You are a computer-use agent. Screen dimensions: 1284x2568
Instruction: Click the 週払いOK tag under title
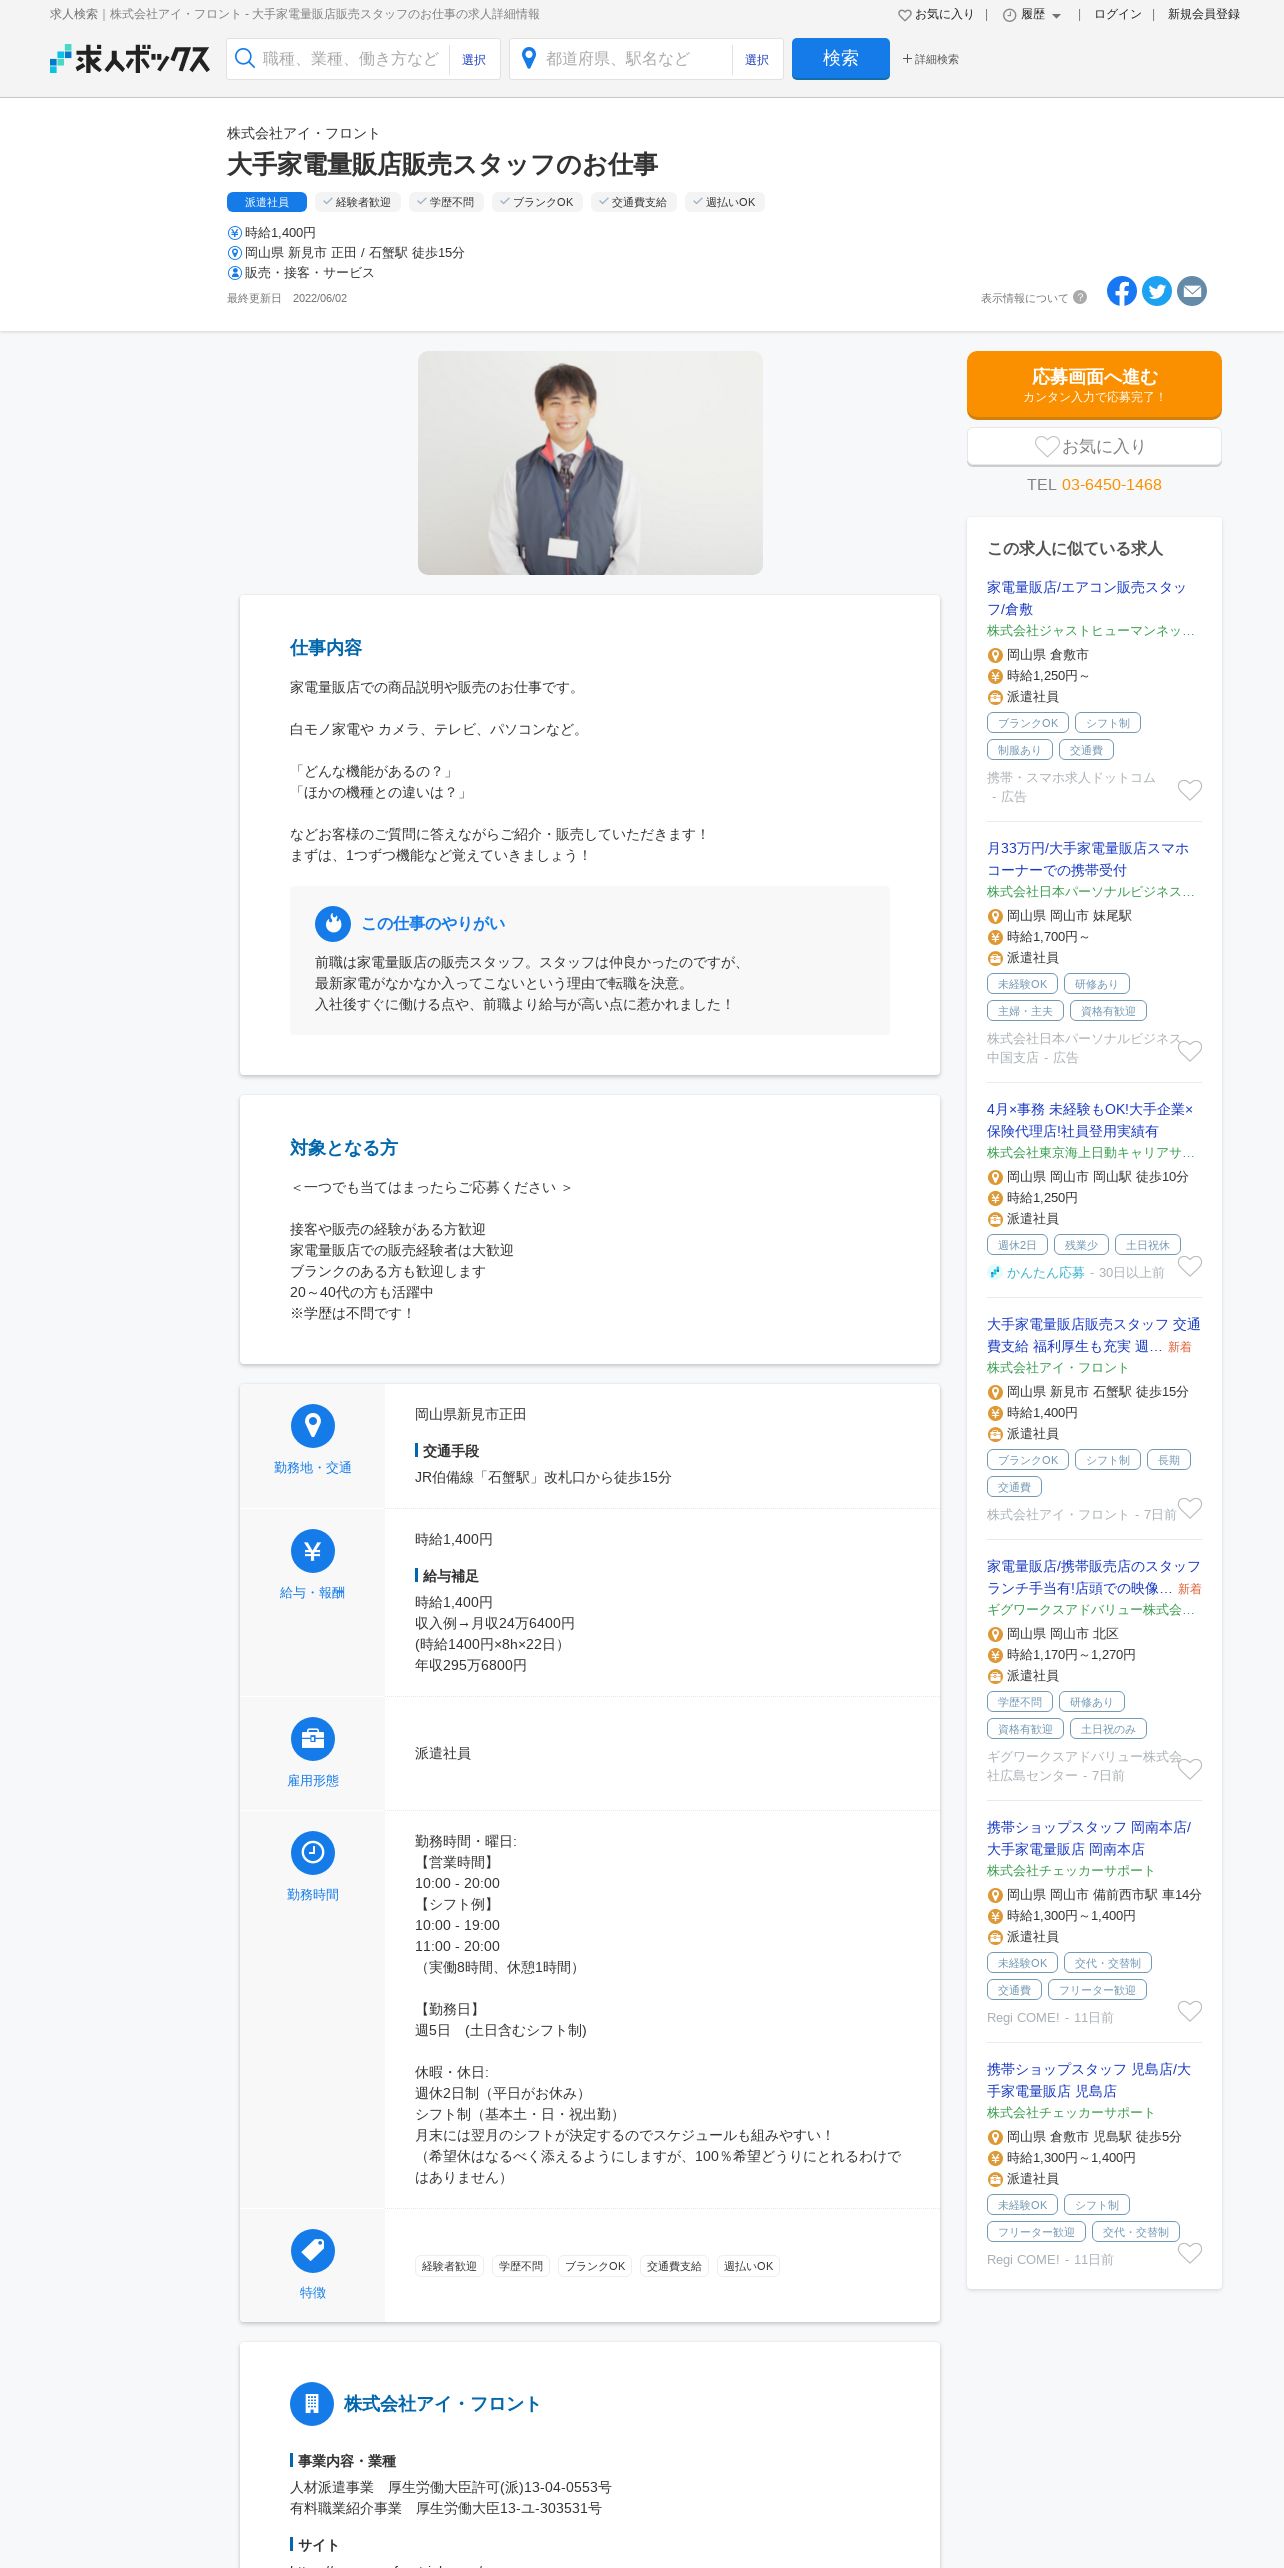tap(725, 202)
